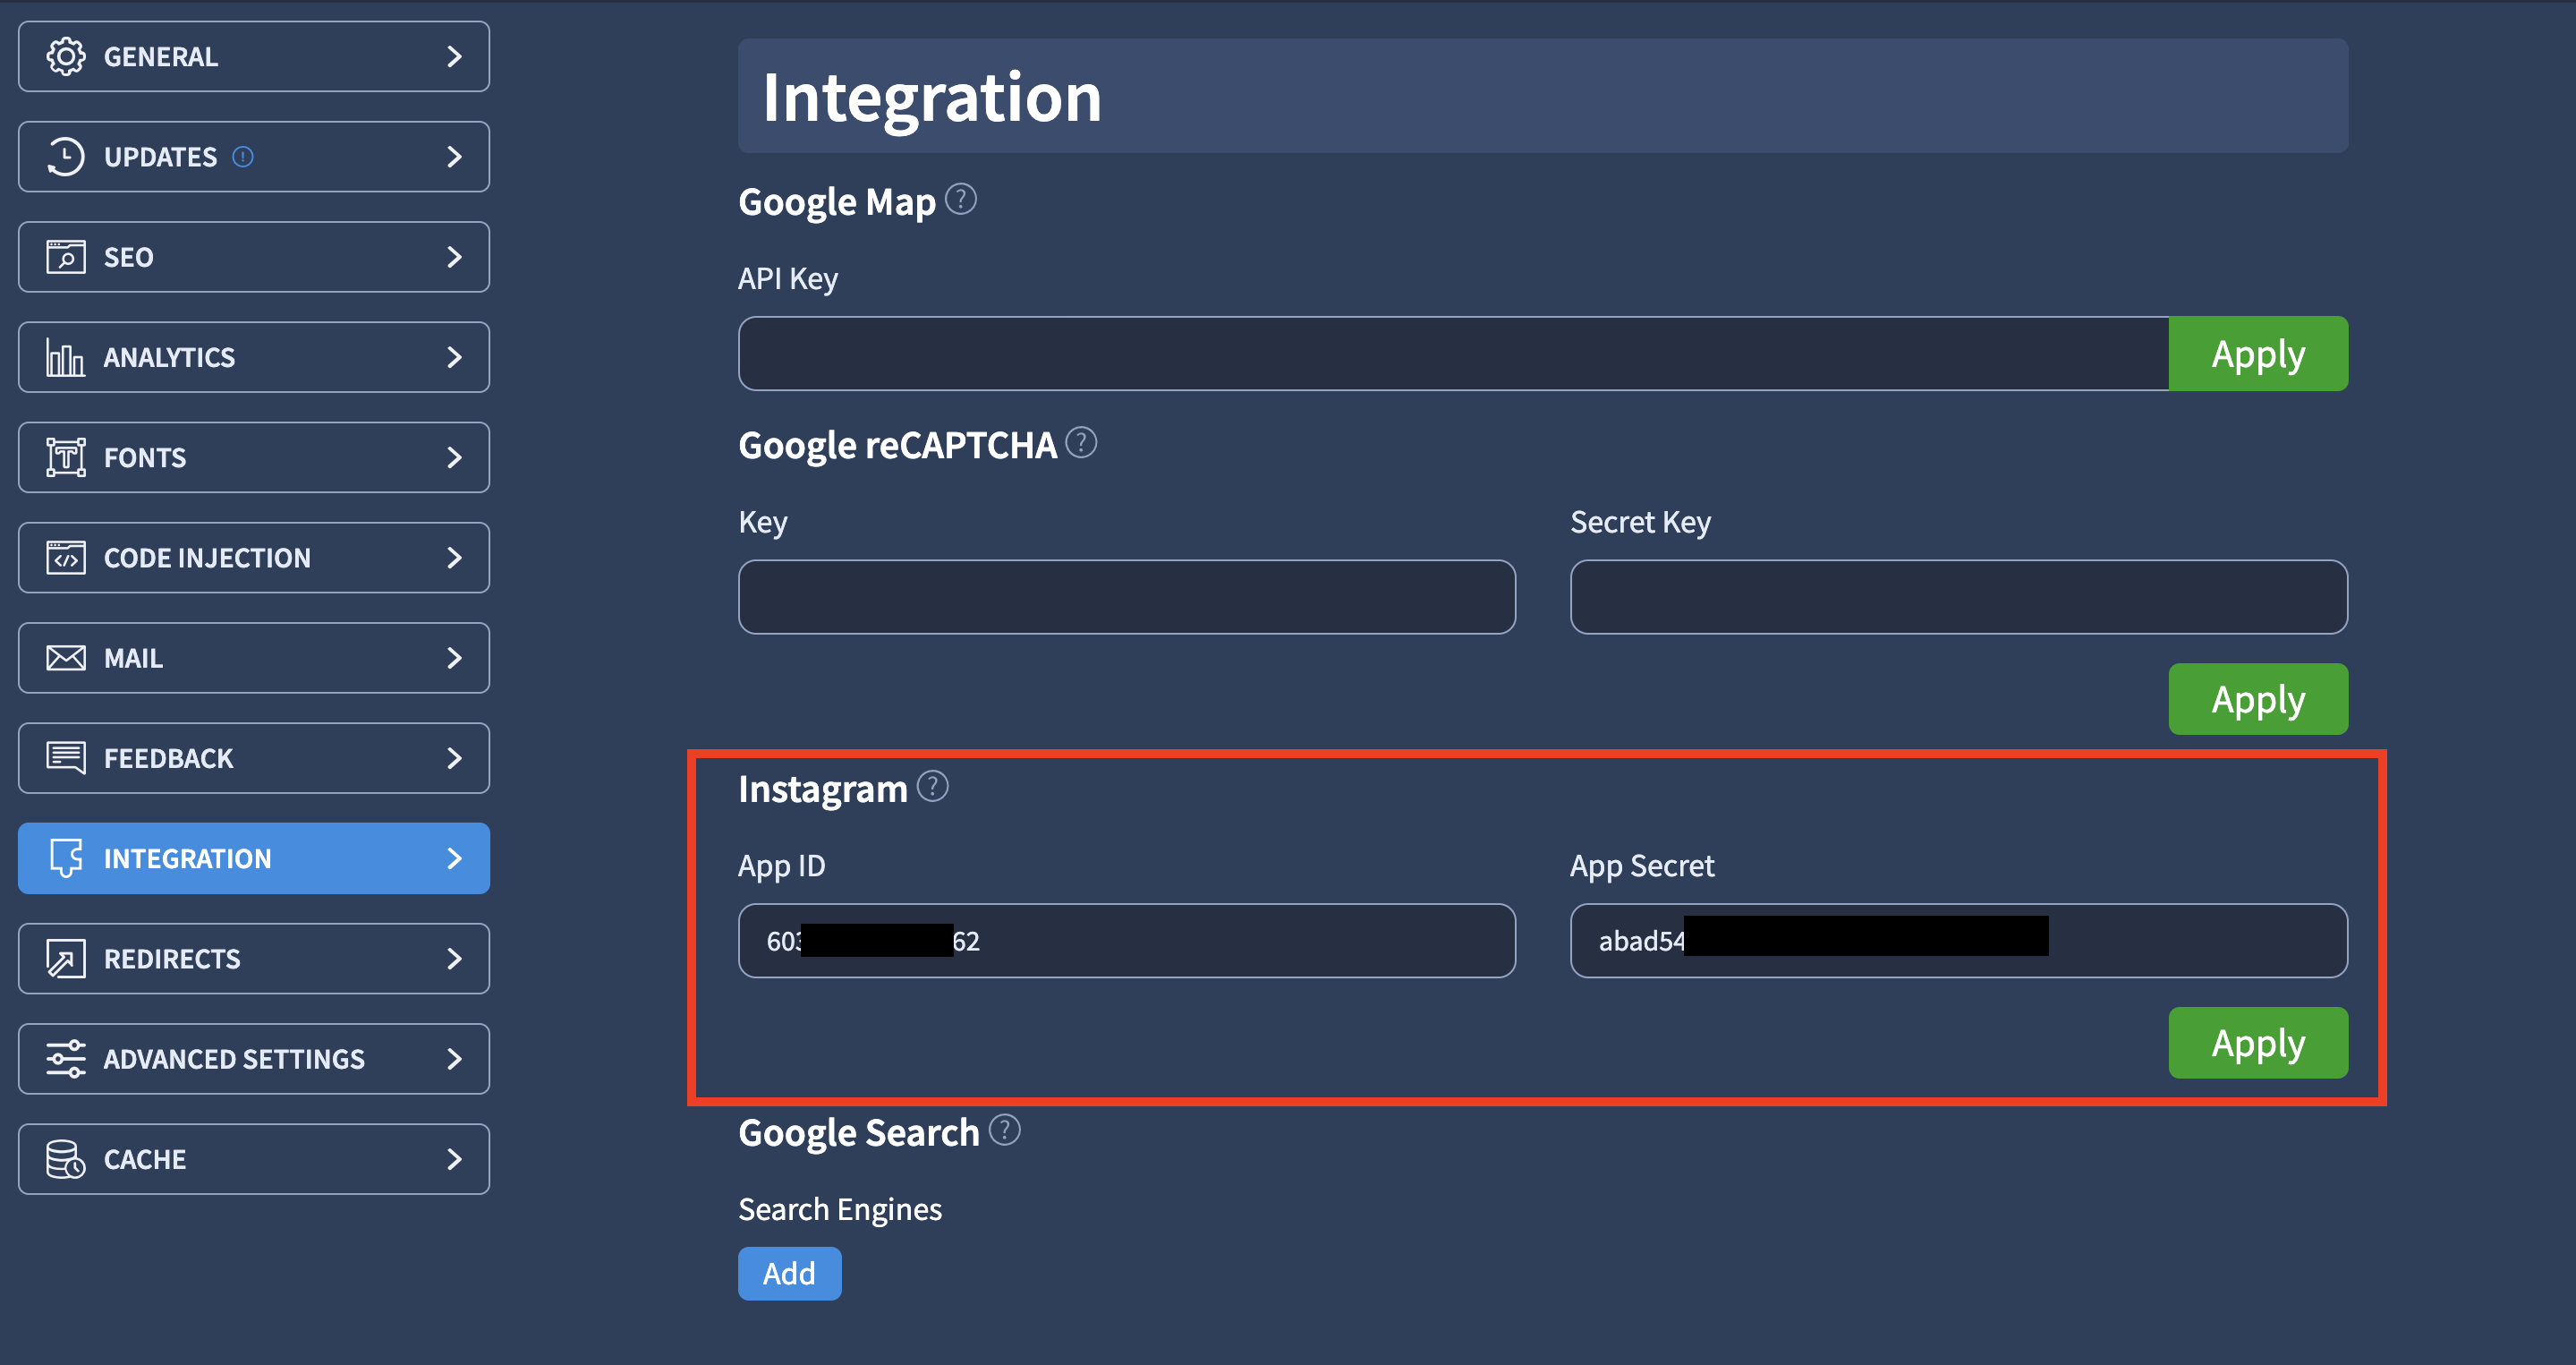Focus the Instagram App Secret field
The image size is (2576, 1365).
1958,941
